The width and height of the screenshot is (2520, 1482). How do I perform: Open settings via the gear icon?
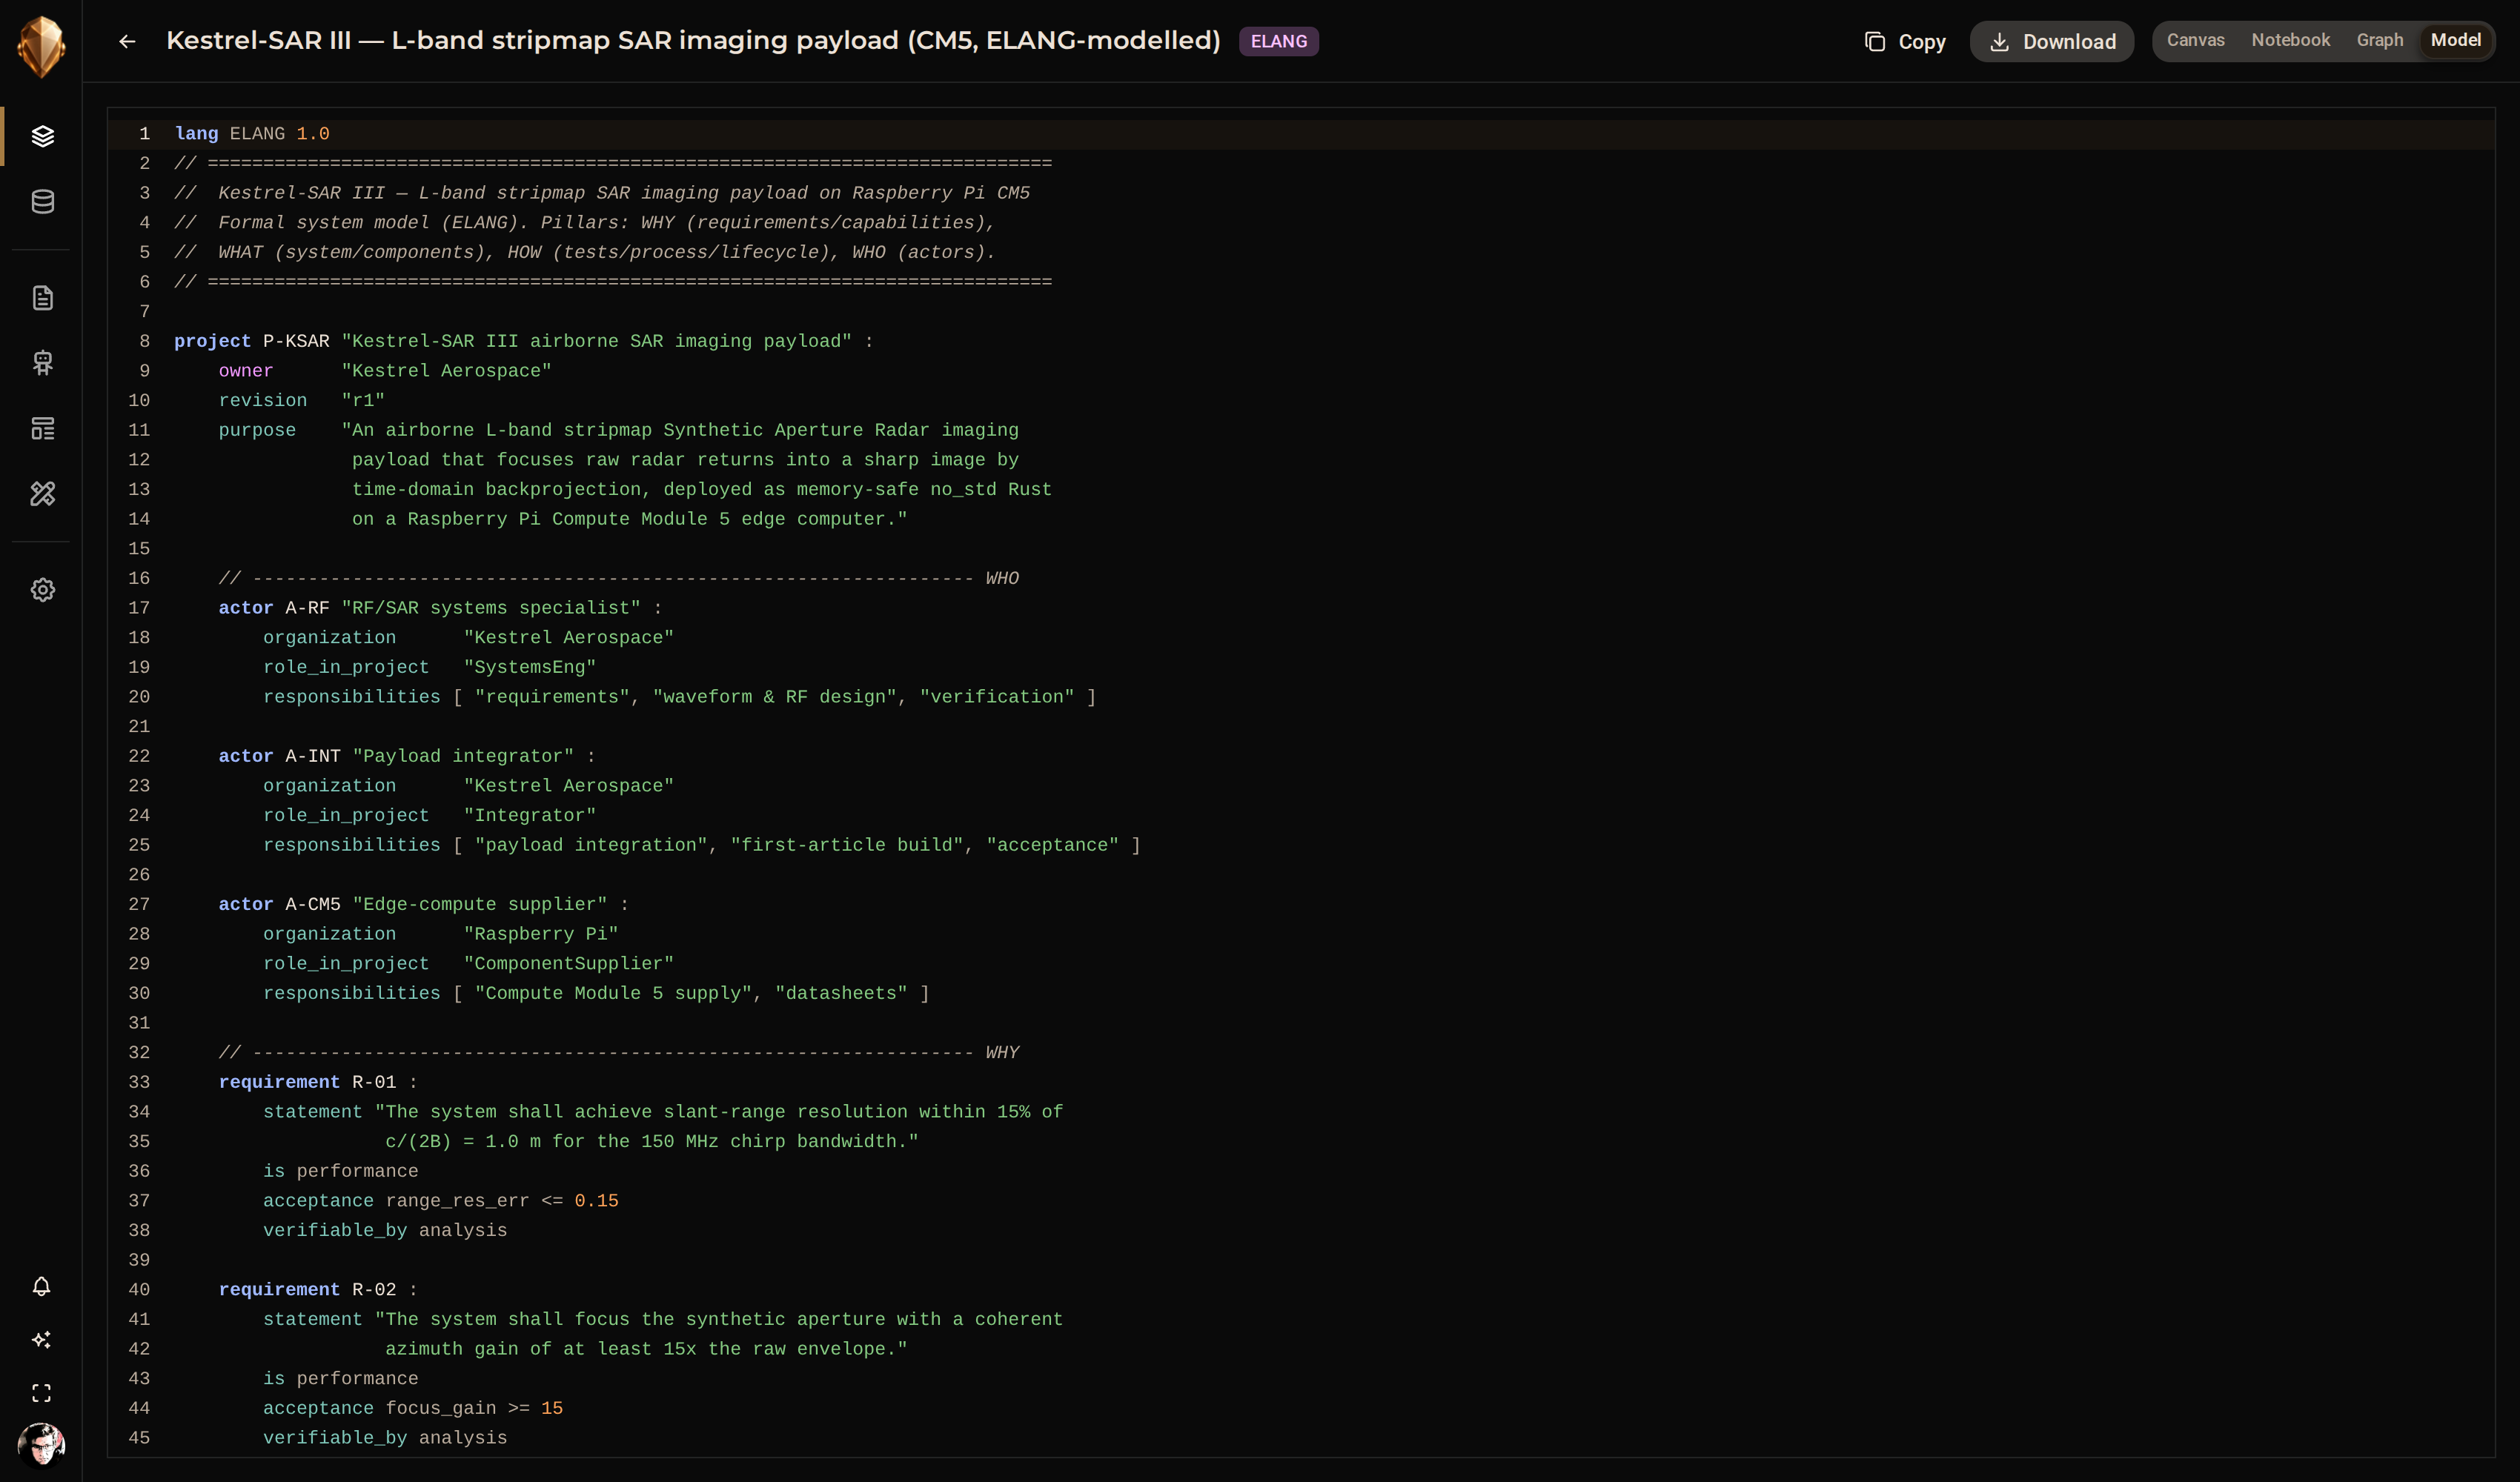42,590
